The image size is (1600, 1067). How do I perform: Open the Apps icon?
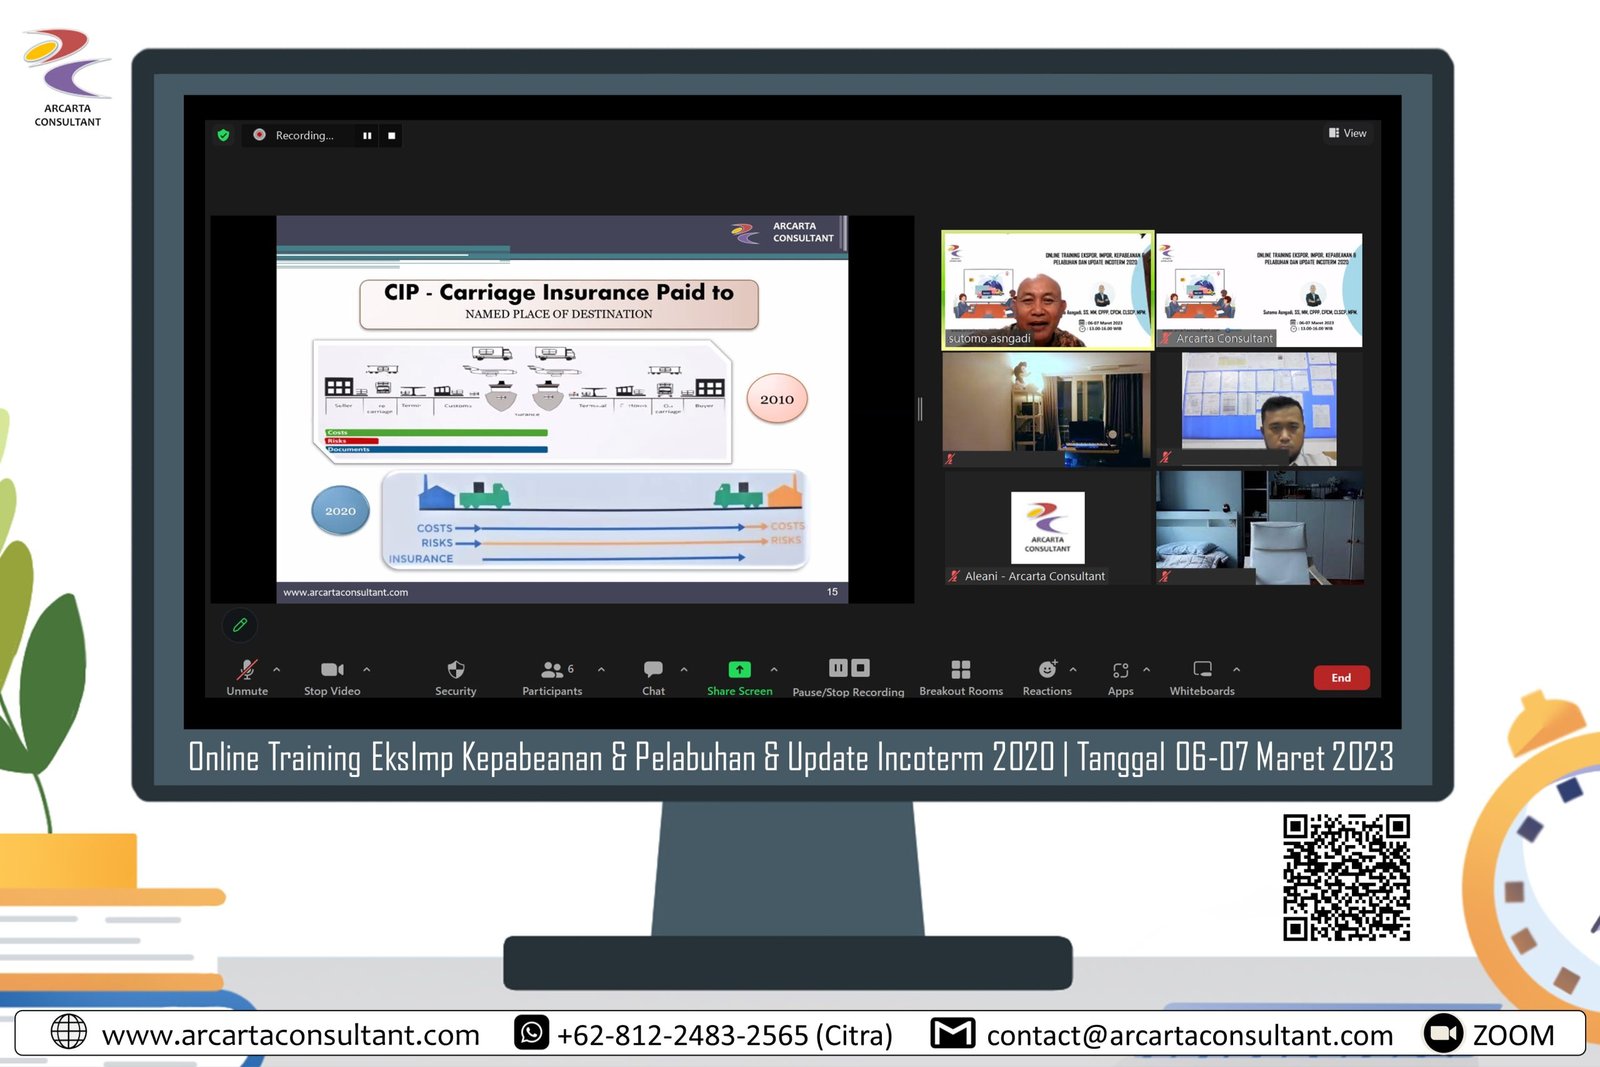pyautogui.click(x=1120, y=670)
